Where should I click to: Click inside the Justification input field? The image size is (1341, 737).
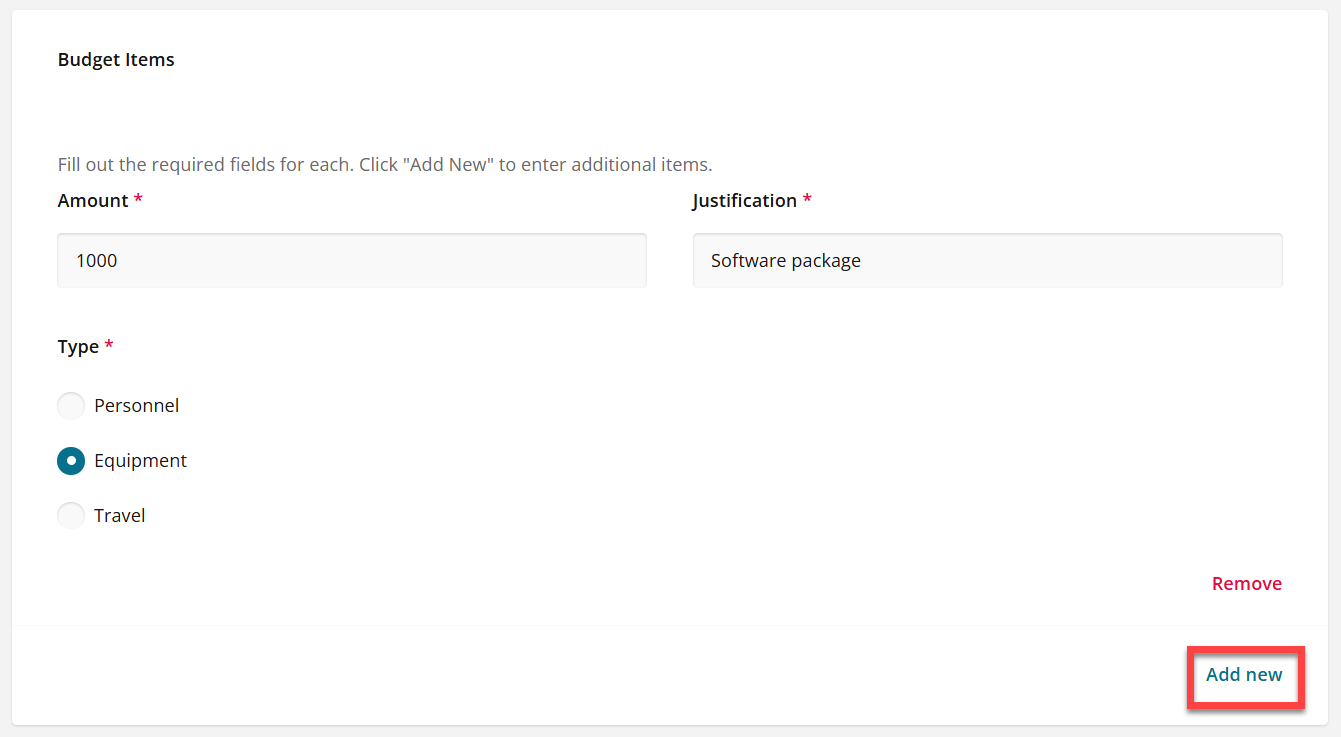click(x=987, y=260)
